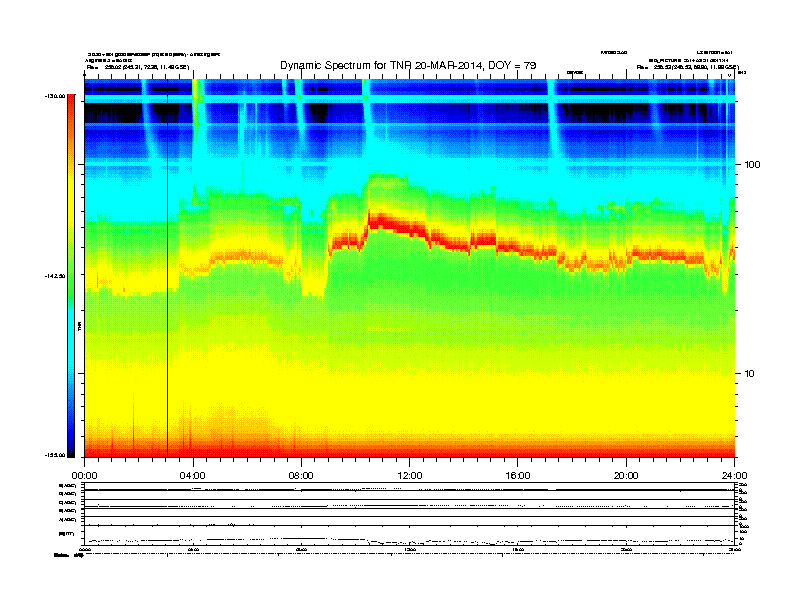
Task: Click the 04:00 time axis label
Action: 193,476
